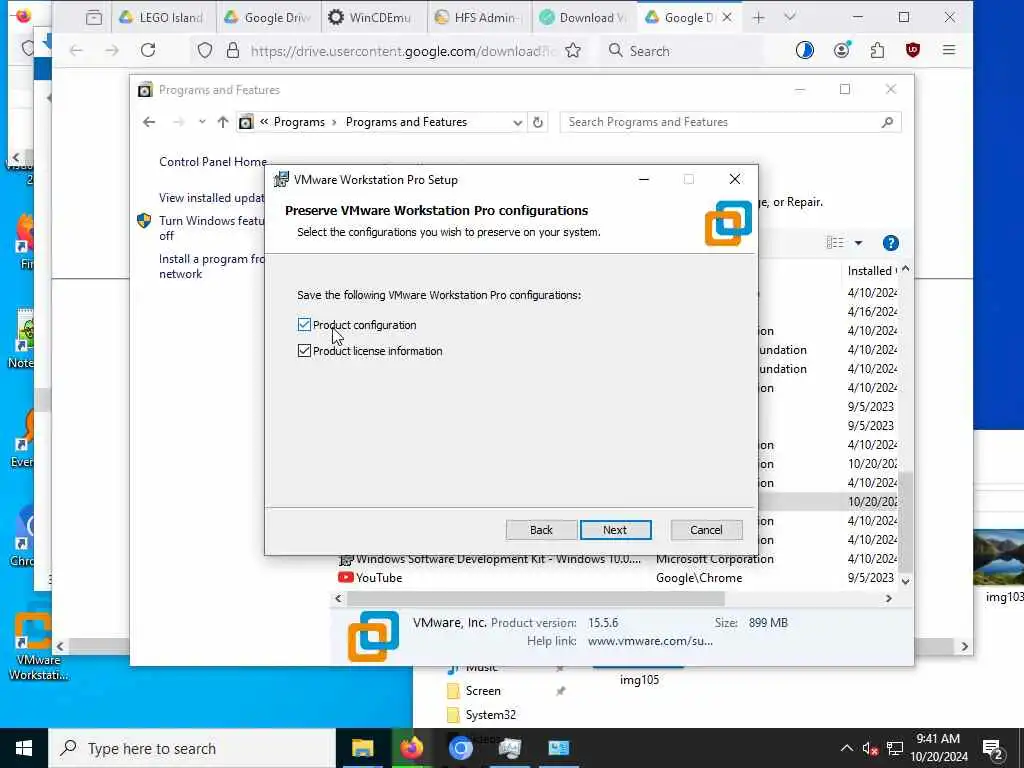Open www.vmware.com help link
Image resolution: width=1024 pixels, height=768 pixels.
coord(650,641)
